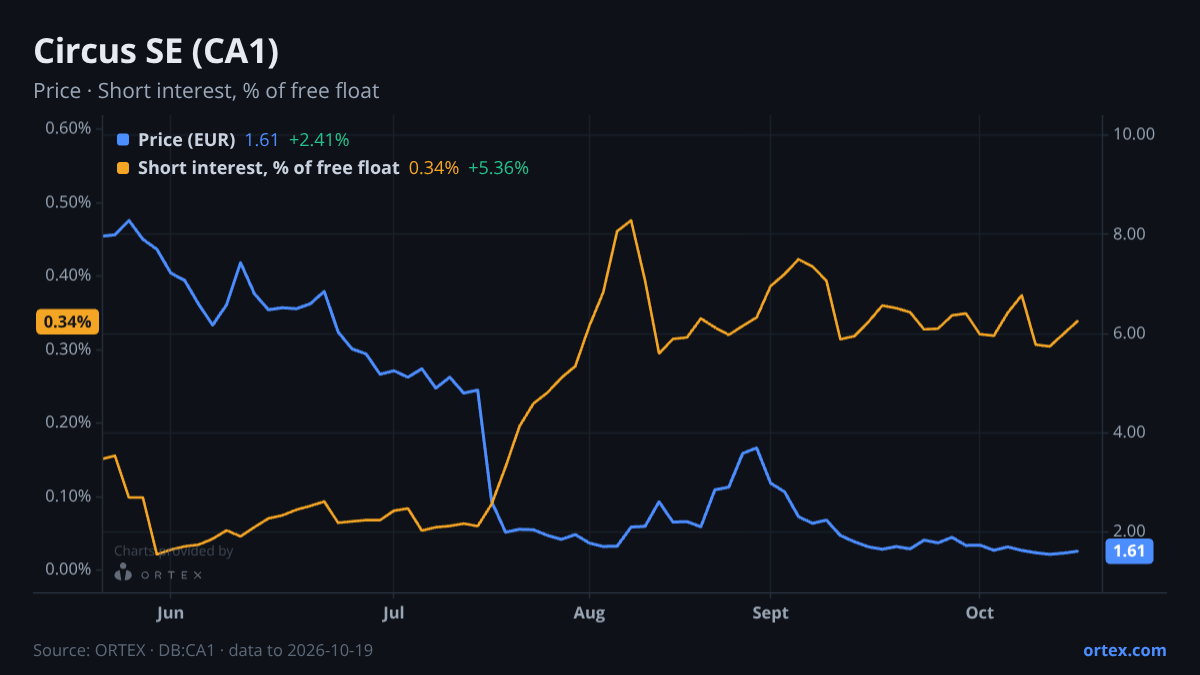The width and height of the screenshot is (1200, 675).
Task: Open the ortex.com link
Action: pyautogui.click(x=1125, y=650)
